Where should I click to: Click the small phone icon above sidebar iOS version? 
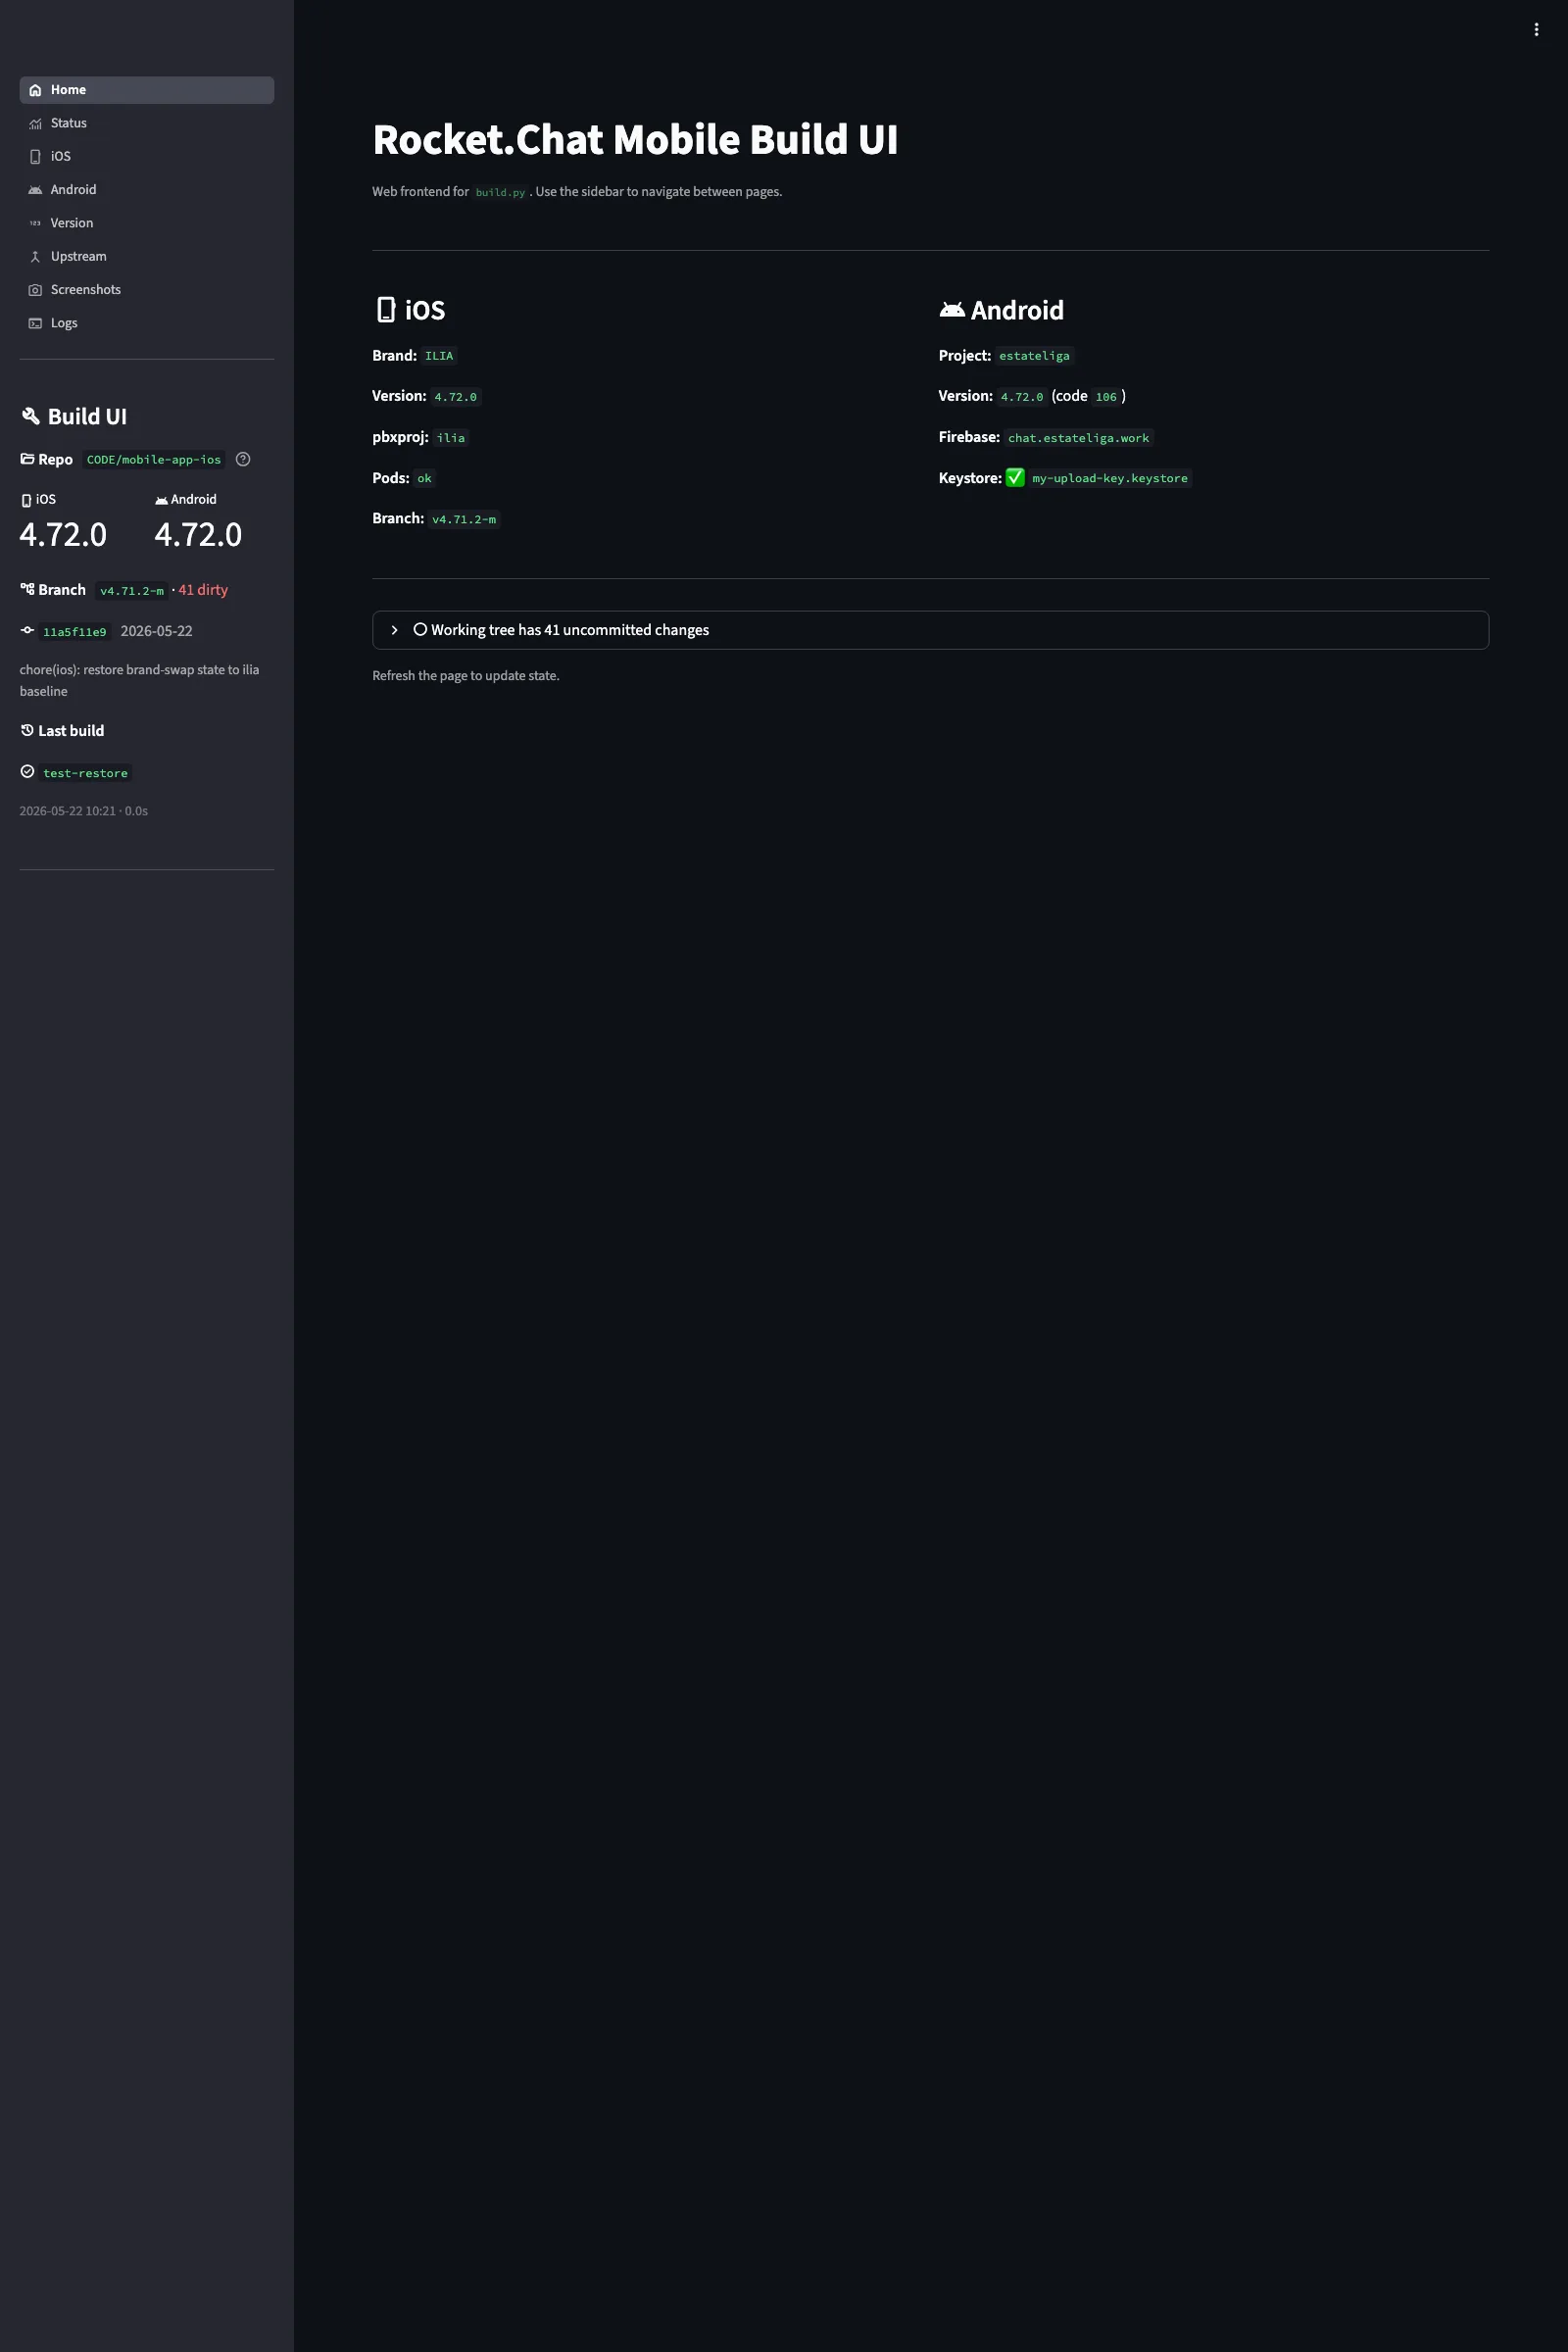(26, 500)
